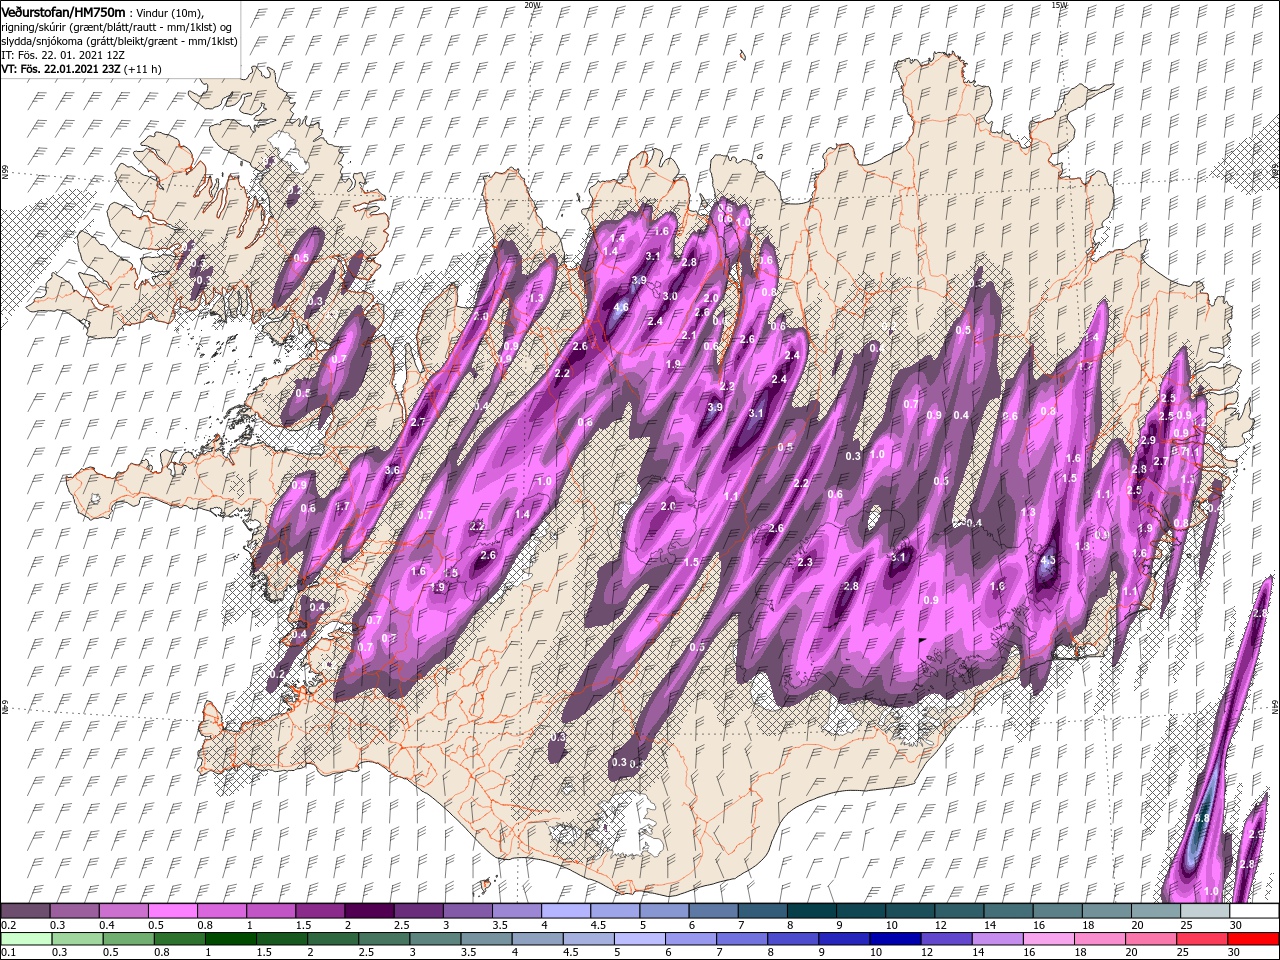
Task: Click the 'VT: Fös. 22.01.2021 23Z (+11 h)' line
Action: tap(81, 69)
